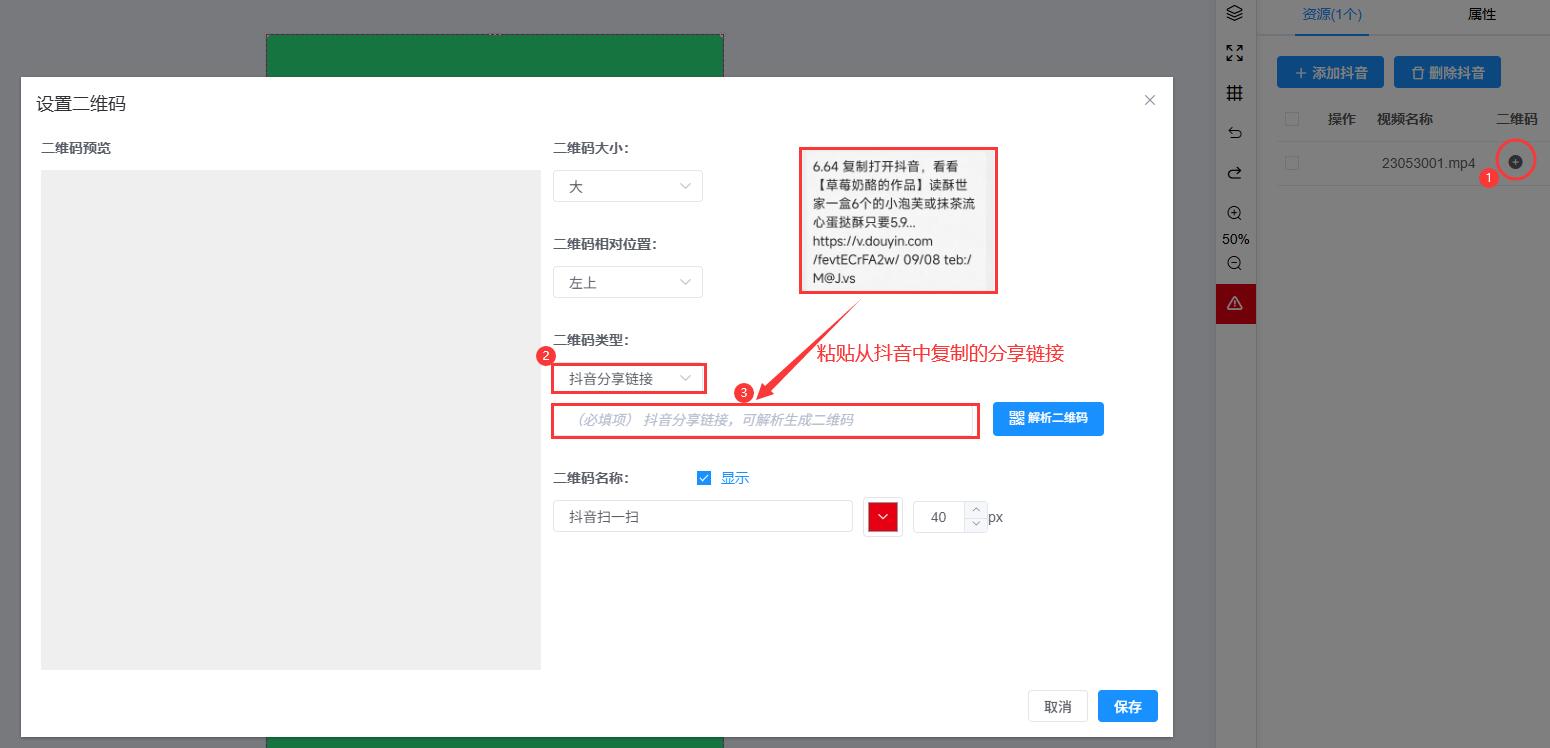
Task: Tick the header select-all checkbox in the resource table
Action: click(1292, 119)
